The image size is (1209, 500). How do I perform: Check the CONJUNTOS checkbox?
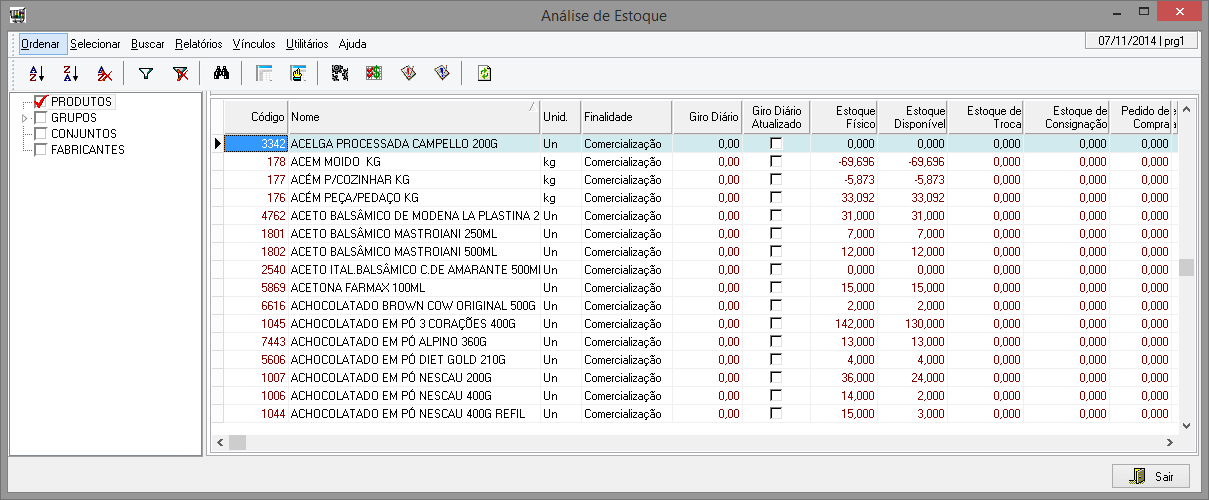point(41,134)
